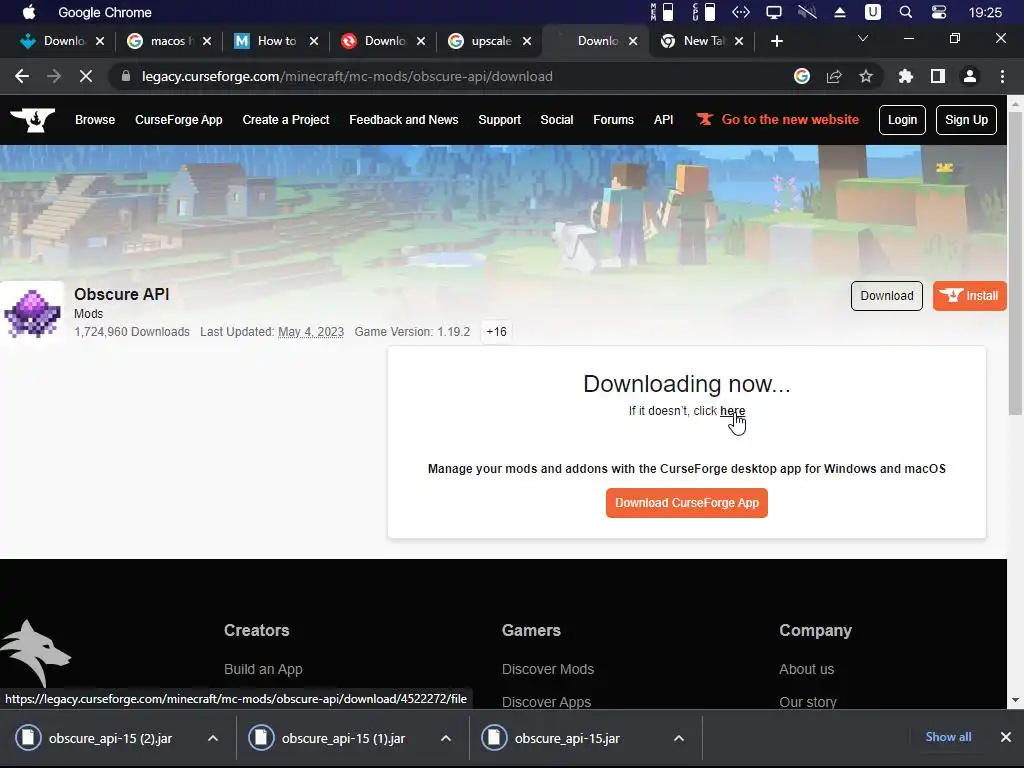Open Create a Project nav item
Image resolution: width=1024 pixels, height=768 pixels.
point(285,120)
